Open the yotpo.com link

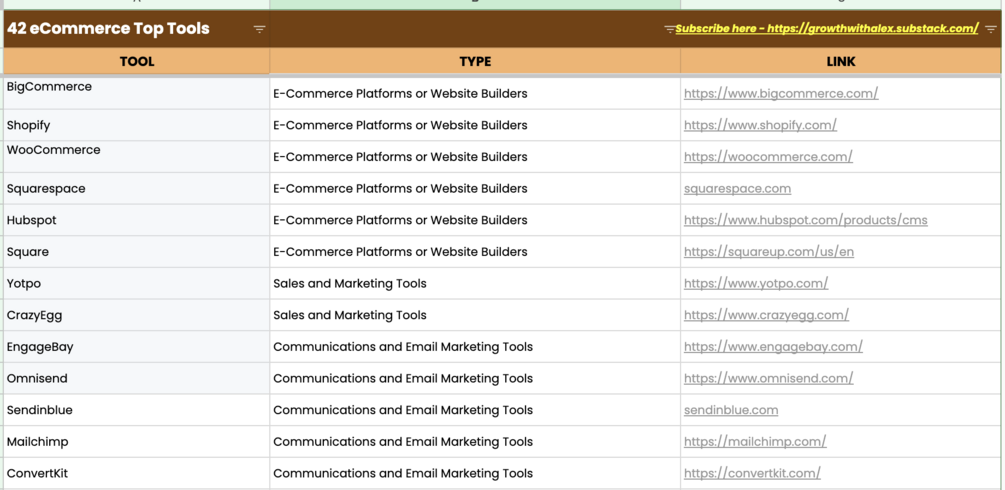click(x=756, y=283)
